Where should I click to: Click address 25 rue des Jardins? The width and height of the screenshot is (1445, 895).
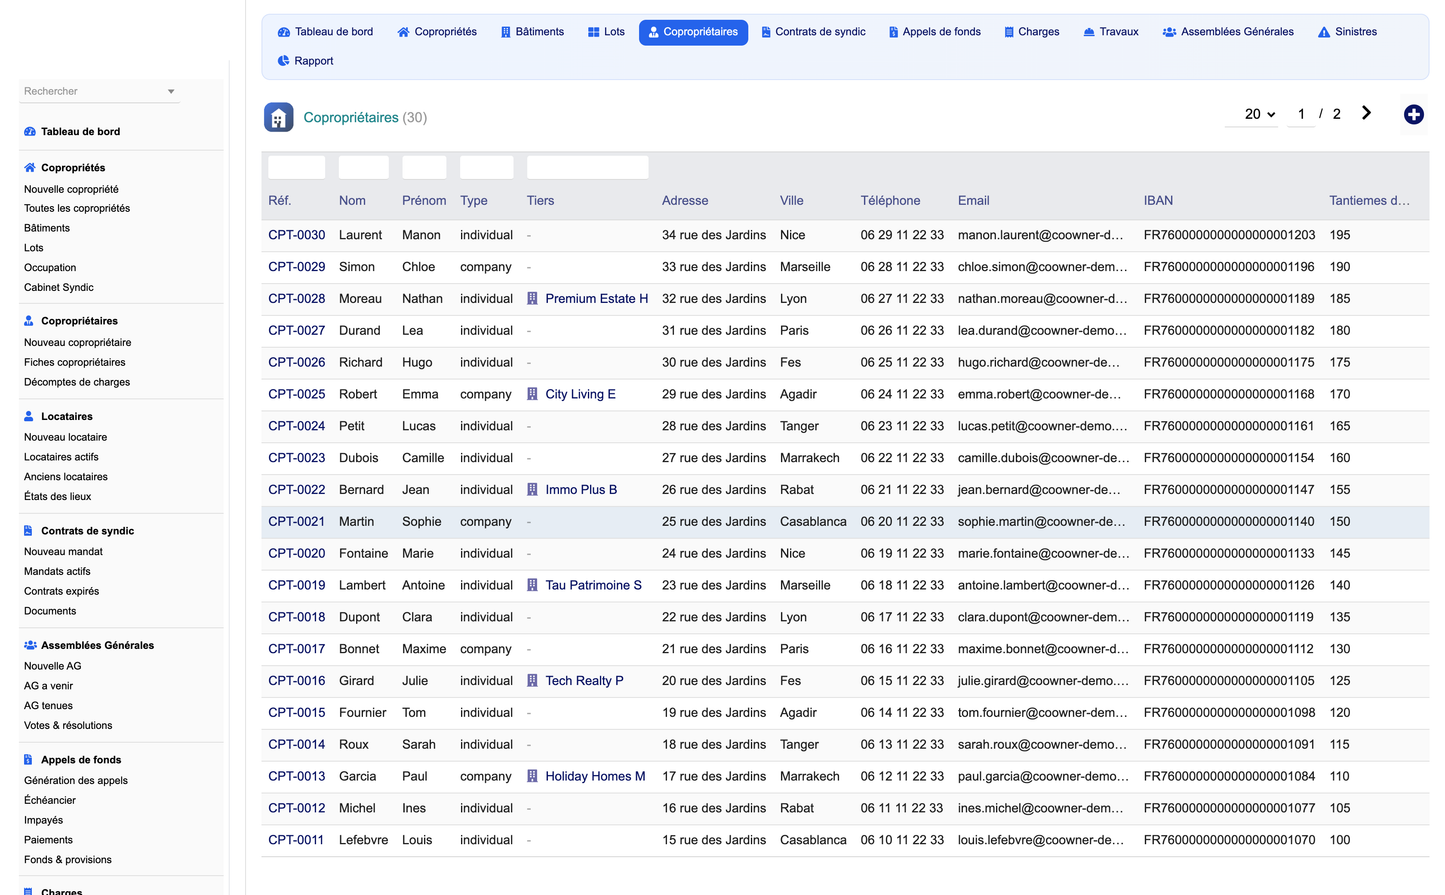point(714,522)
